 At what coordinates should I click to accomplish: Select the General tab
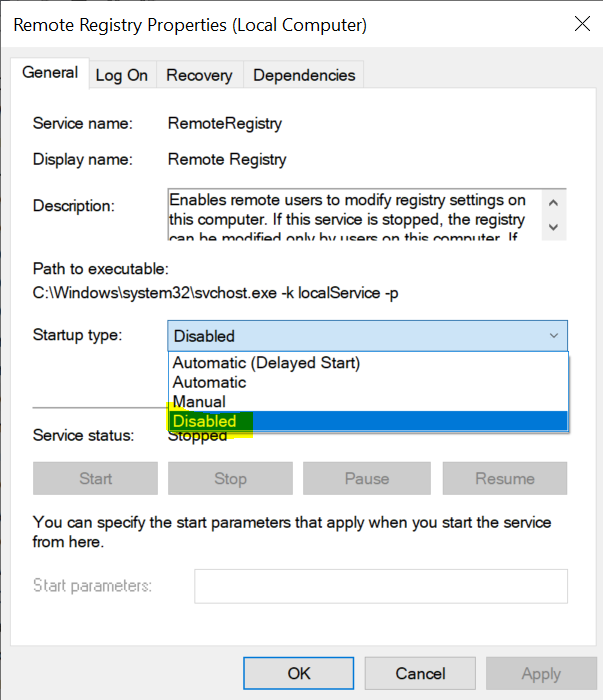pos(50,73)
